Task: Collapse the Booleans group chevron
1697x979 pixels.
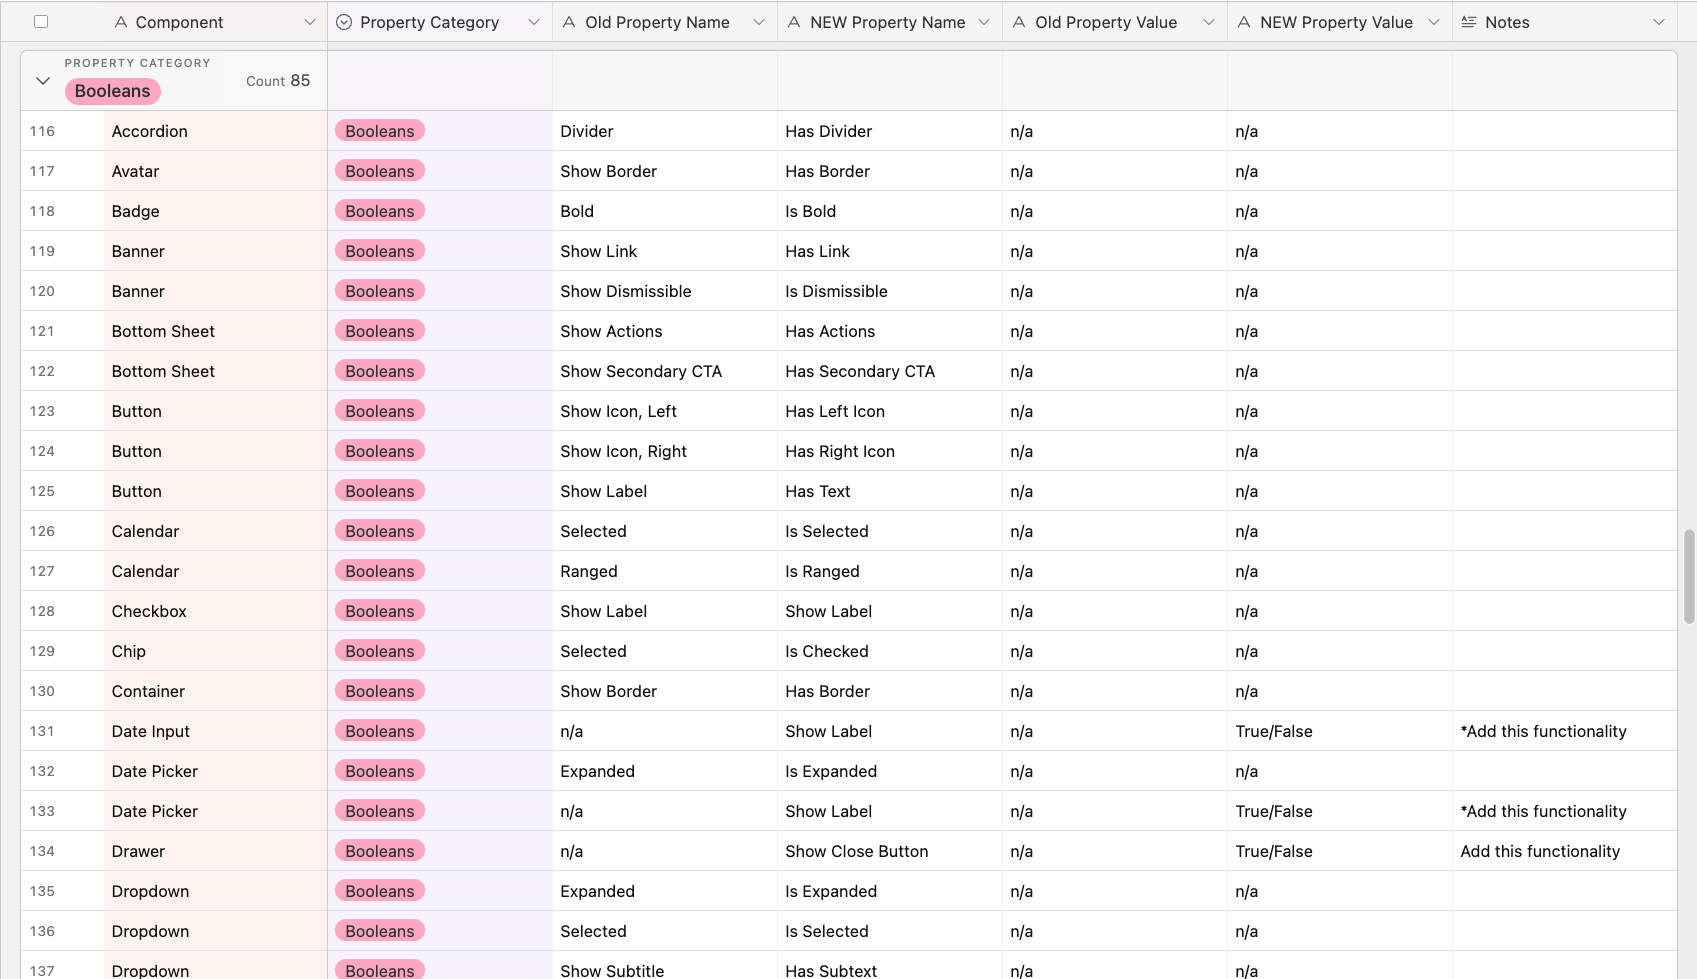Action: click(43, 81)
